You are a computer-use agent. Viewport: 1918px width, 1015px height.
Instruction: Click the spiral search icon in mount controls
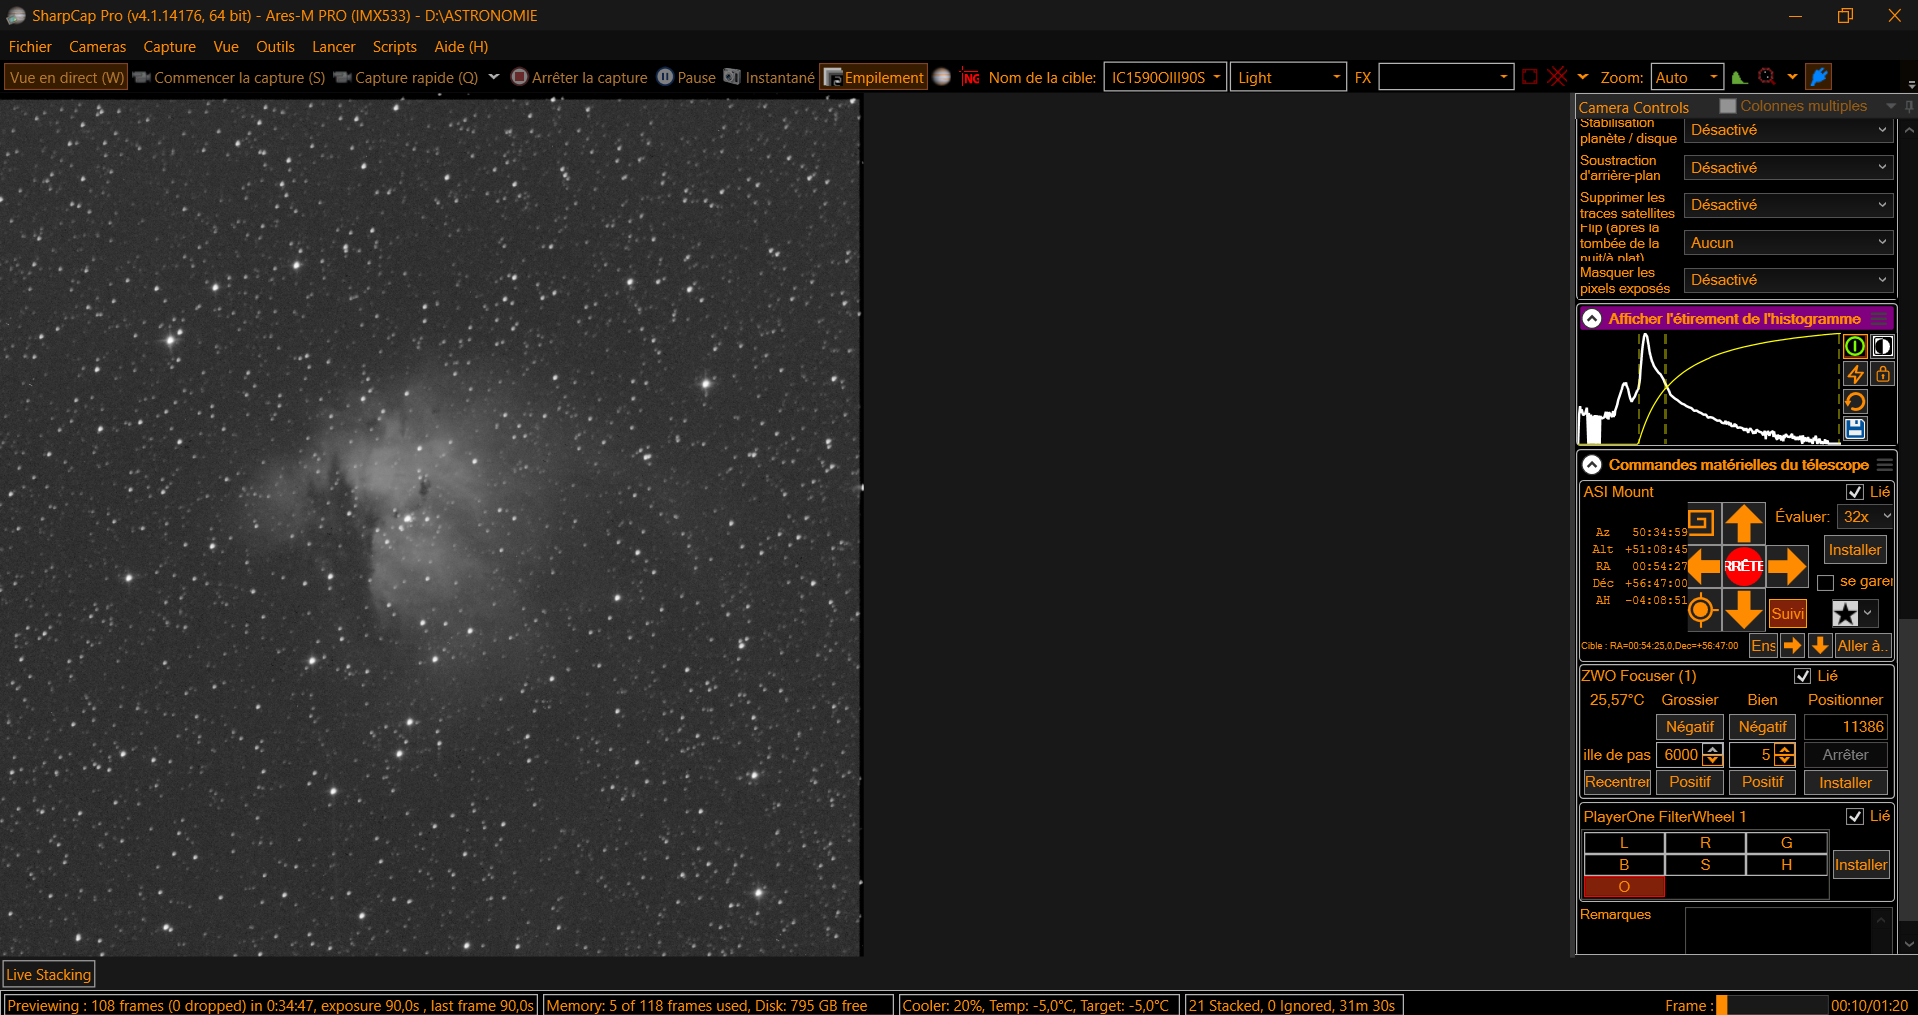(1701, 522)
